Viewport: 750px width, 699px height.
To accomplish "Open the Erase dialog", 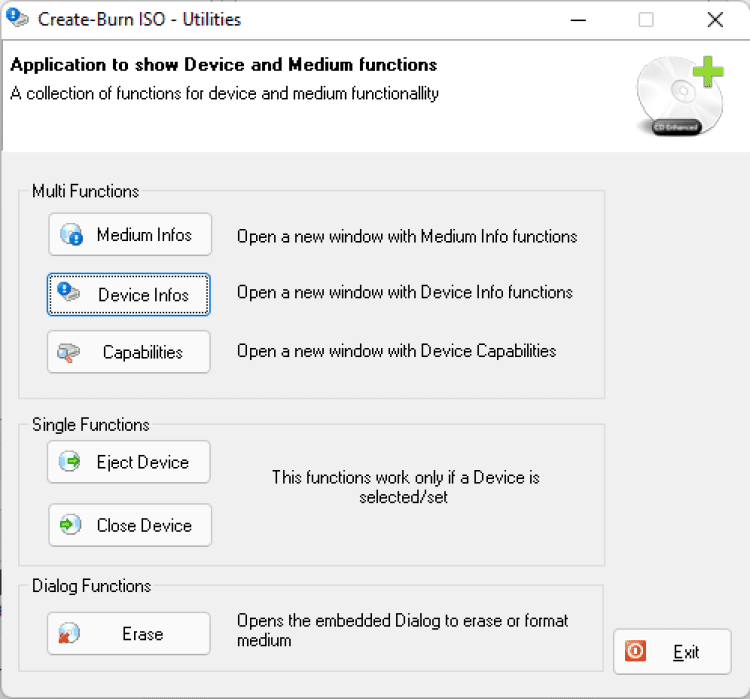I will click(x=129, y=634).
